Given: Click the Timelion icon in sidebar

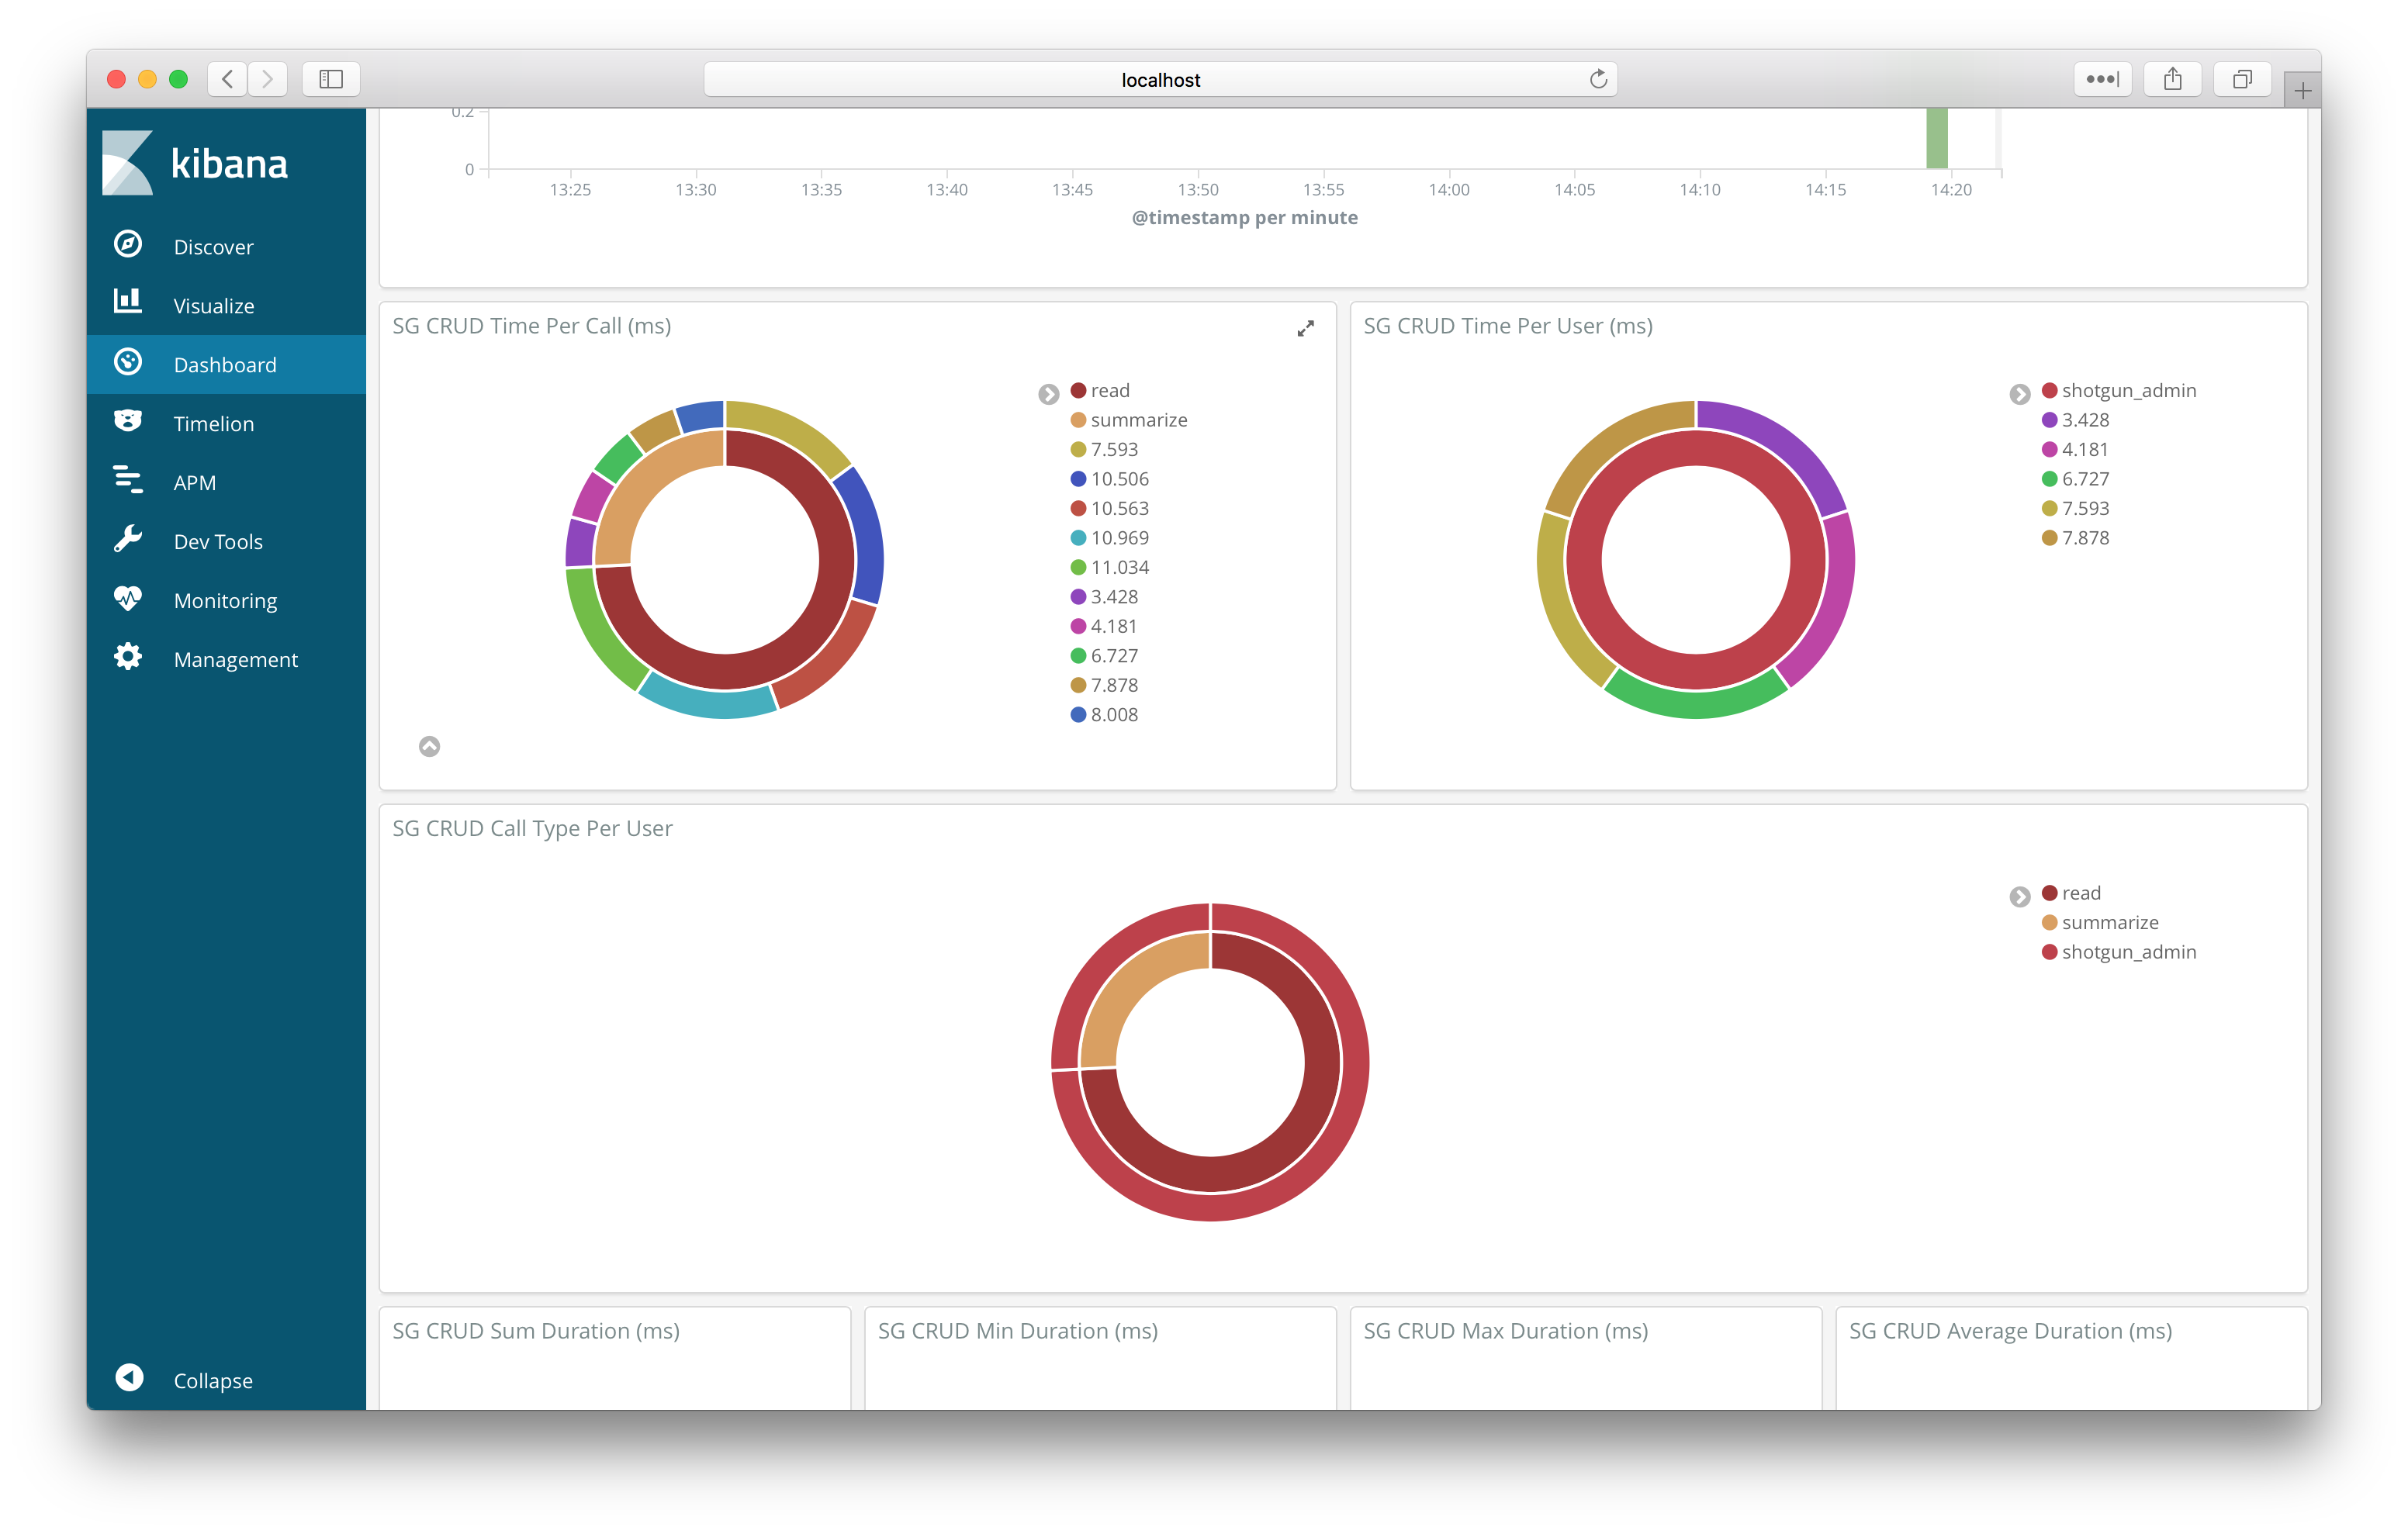Looking at the screenshot, I should point(128,421).
